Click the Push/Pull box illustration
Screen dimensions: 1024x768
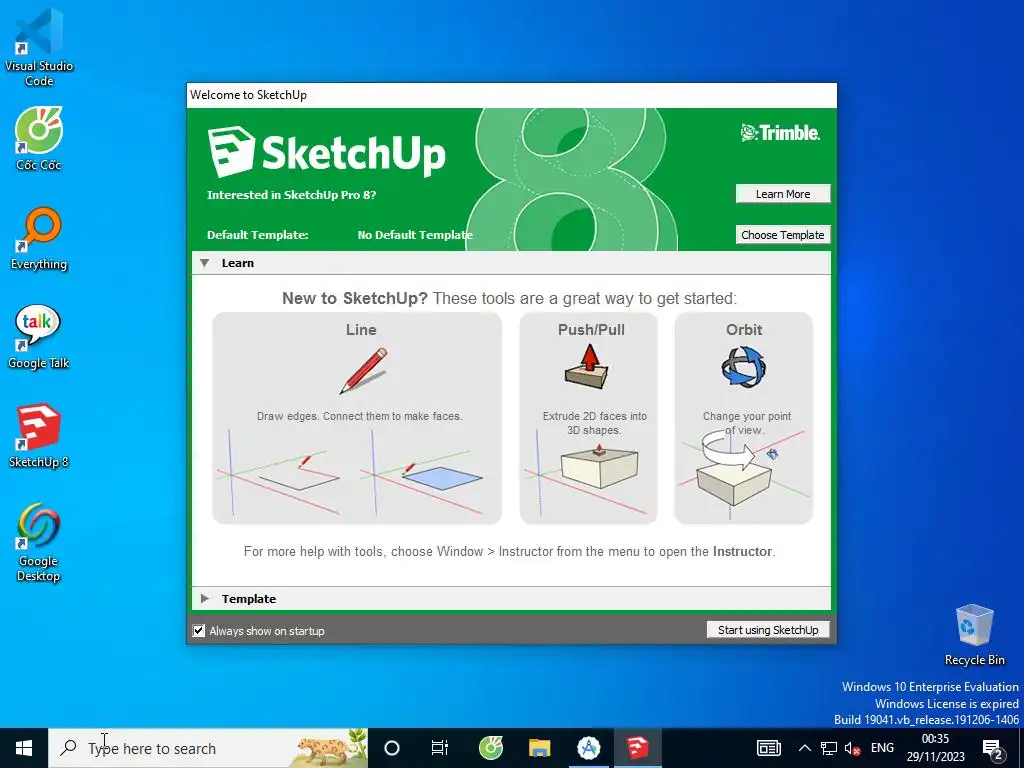588,473
